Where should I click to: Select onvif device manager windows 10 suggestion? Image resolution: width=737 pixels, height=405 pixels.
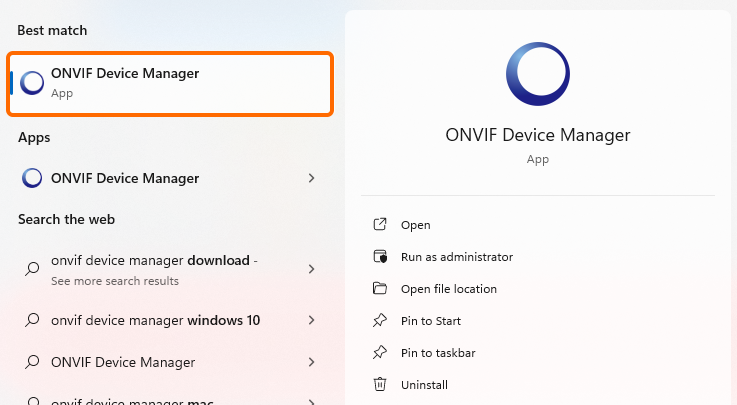click(x=155, y=320)
